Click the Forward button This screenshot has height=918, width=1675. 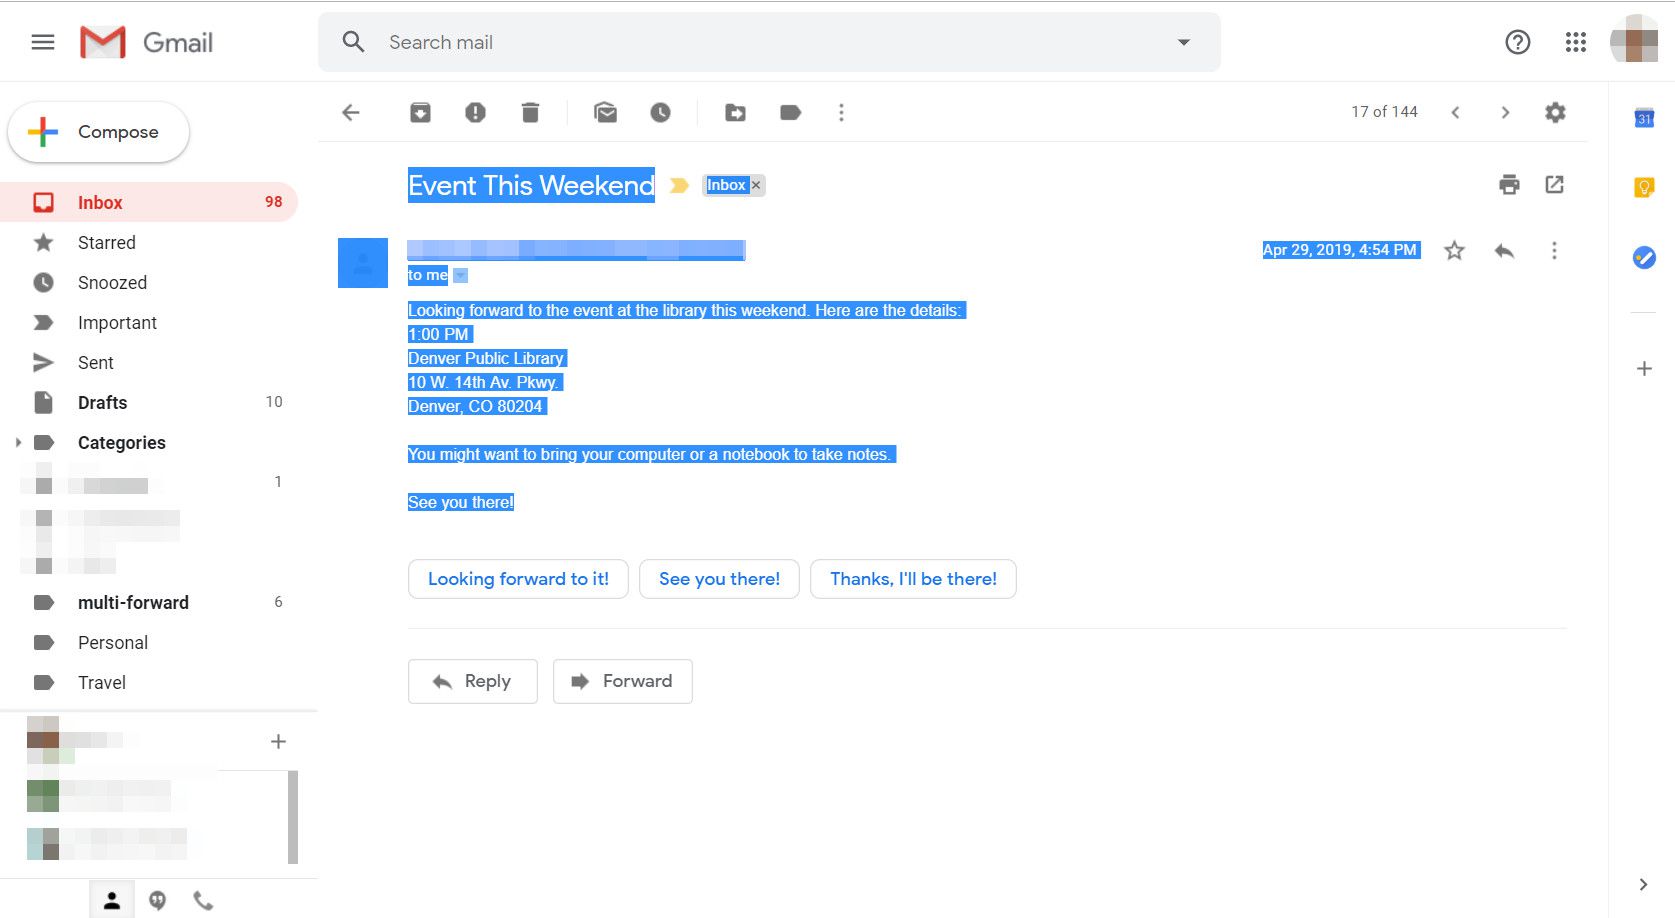[x=622, y=681]
